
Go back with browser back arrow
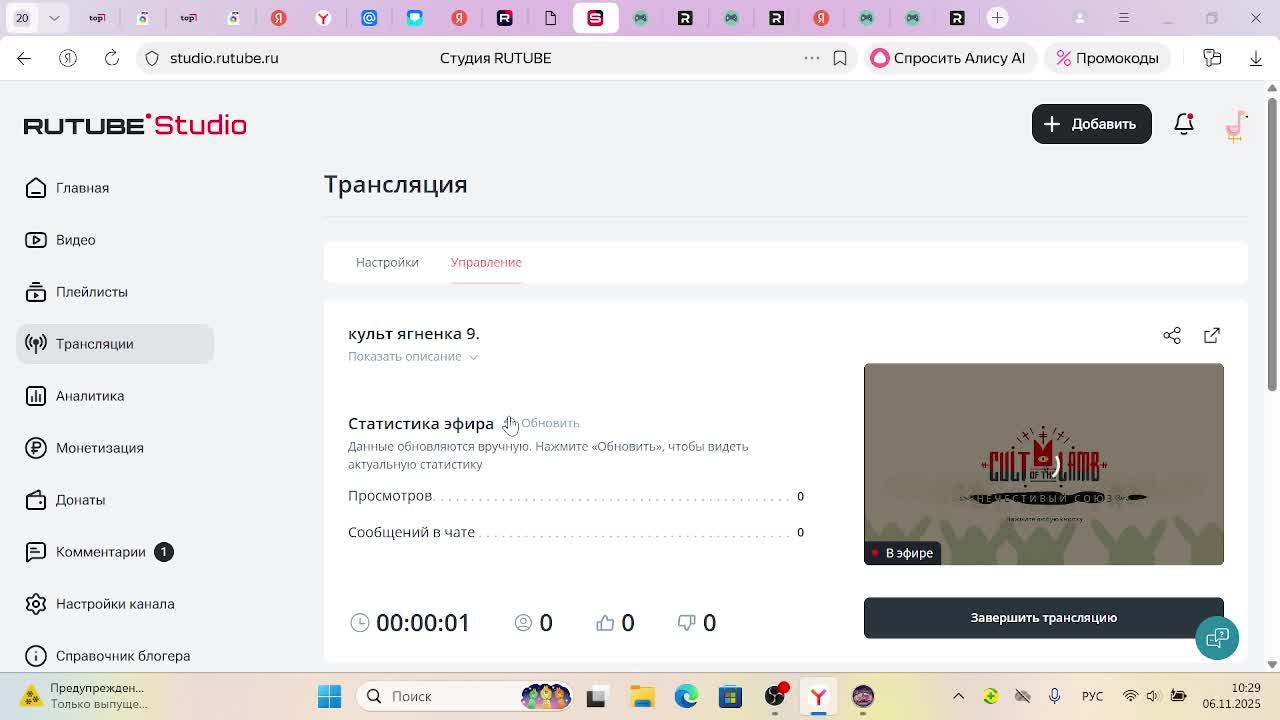tap(24, 58)
